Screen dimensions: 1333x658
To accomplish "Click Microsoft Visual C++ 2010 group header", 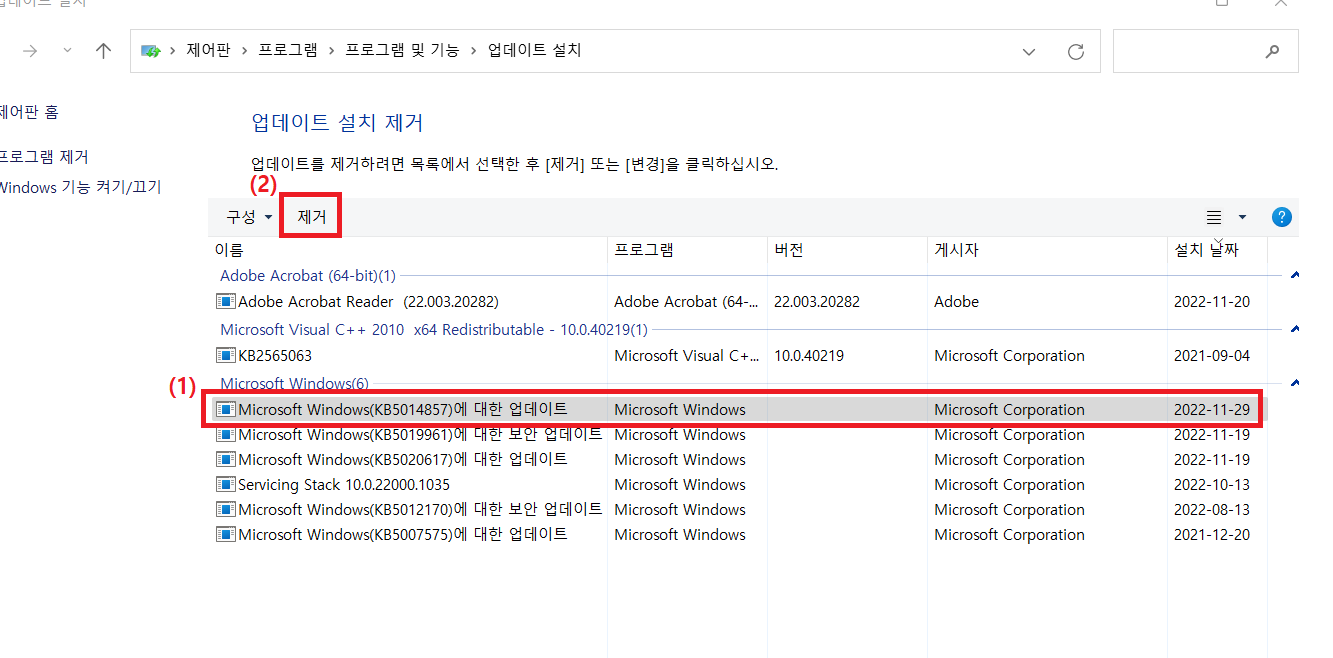I will (434, 329).
